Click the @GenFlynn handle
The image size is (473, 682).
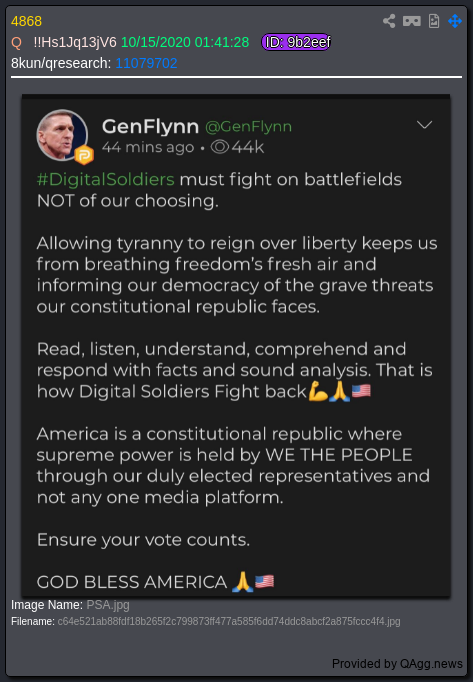coord(248,127)
